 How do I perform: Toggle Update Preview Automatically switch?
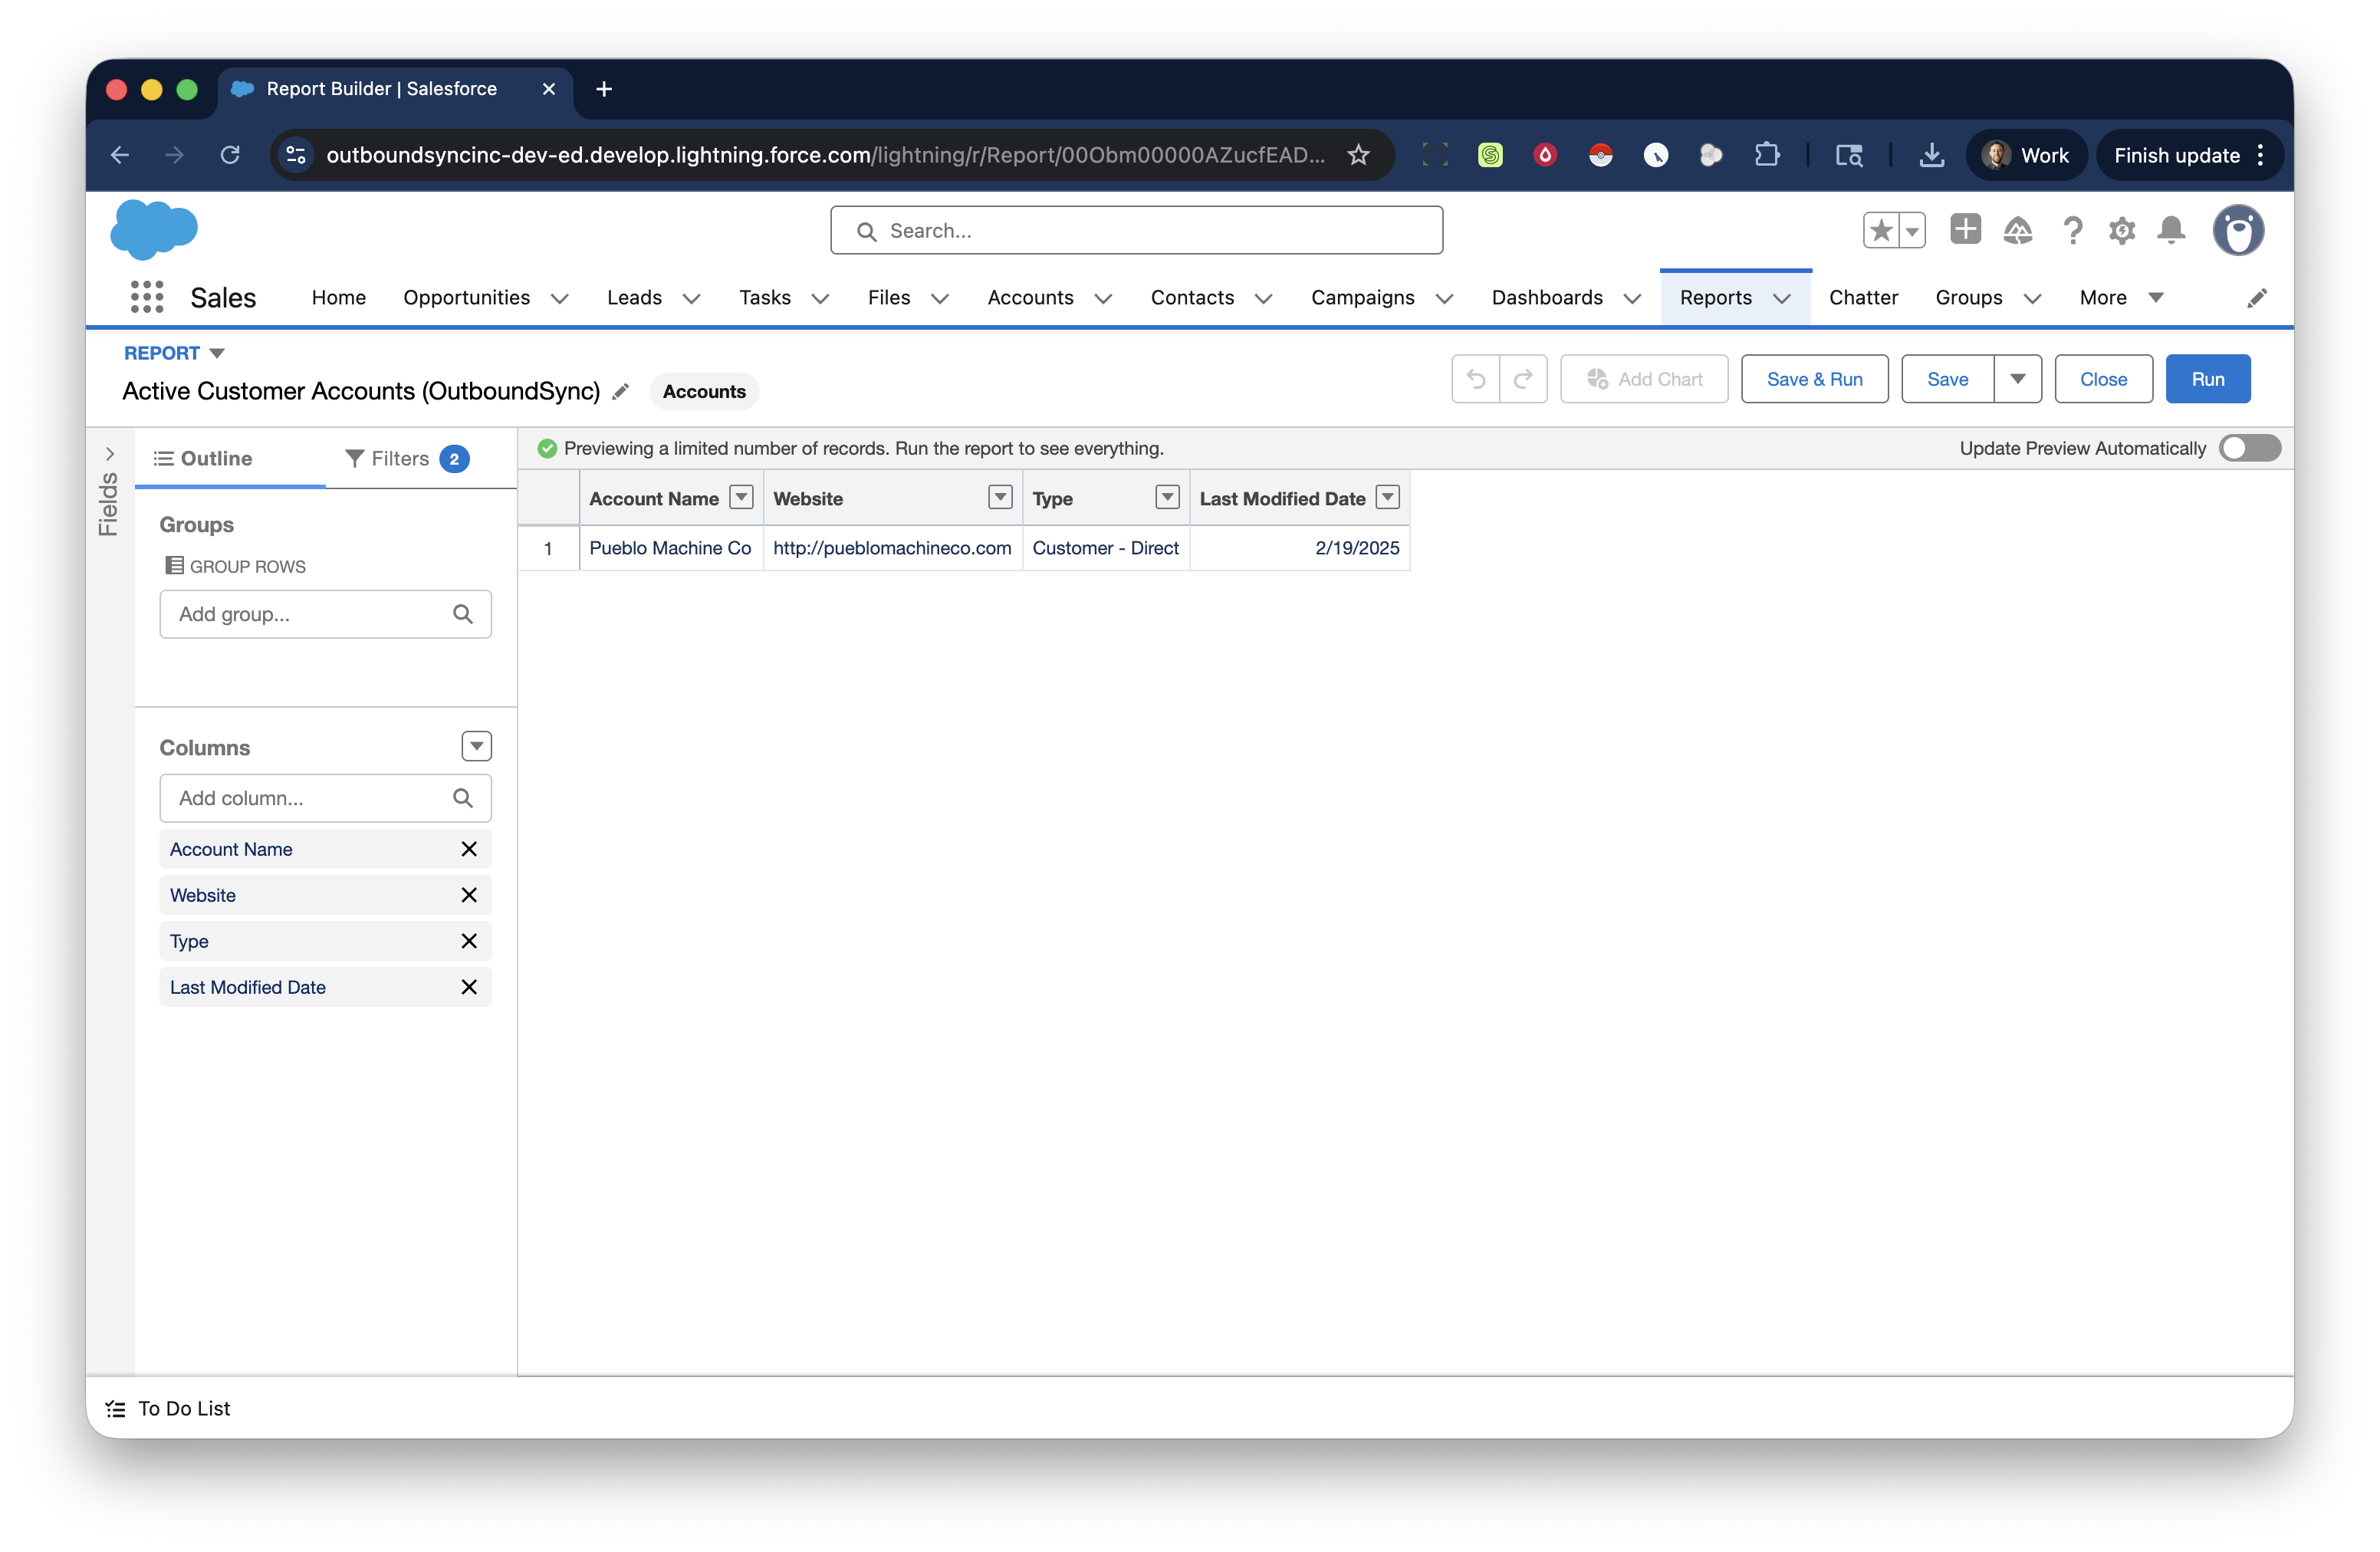(2250, 448)
